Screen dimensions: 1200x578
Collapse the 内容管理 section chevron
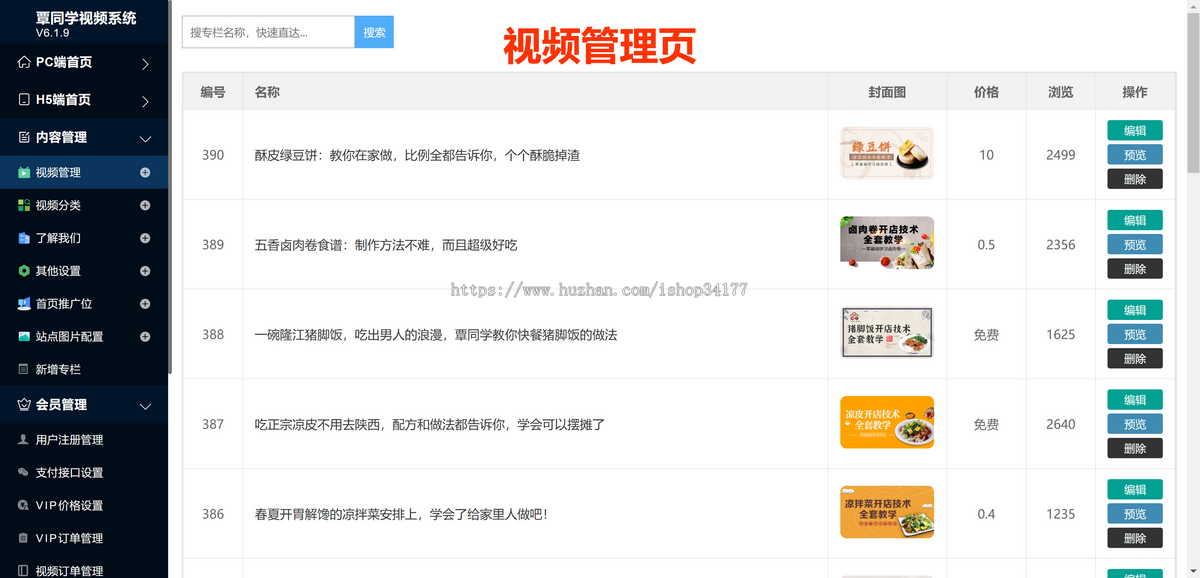click(x=145, y=139)
